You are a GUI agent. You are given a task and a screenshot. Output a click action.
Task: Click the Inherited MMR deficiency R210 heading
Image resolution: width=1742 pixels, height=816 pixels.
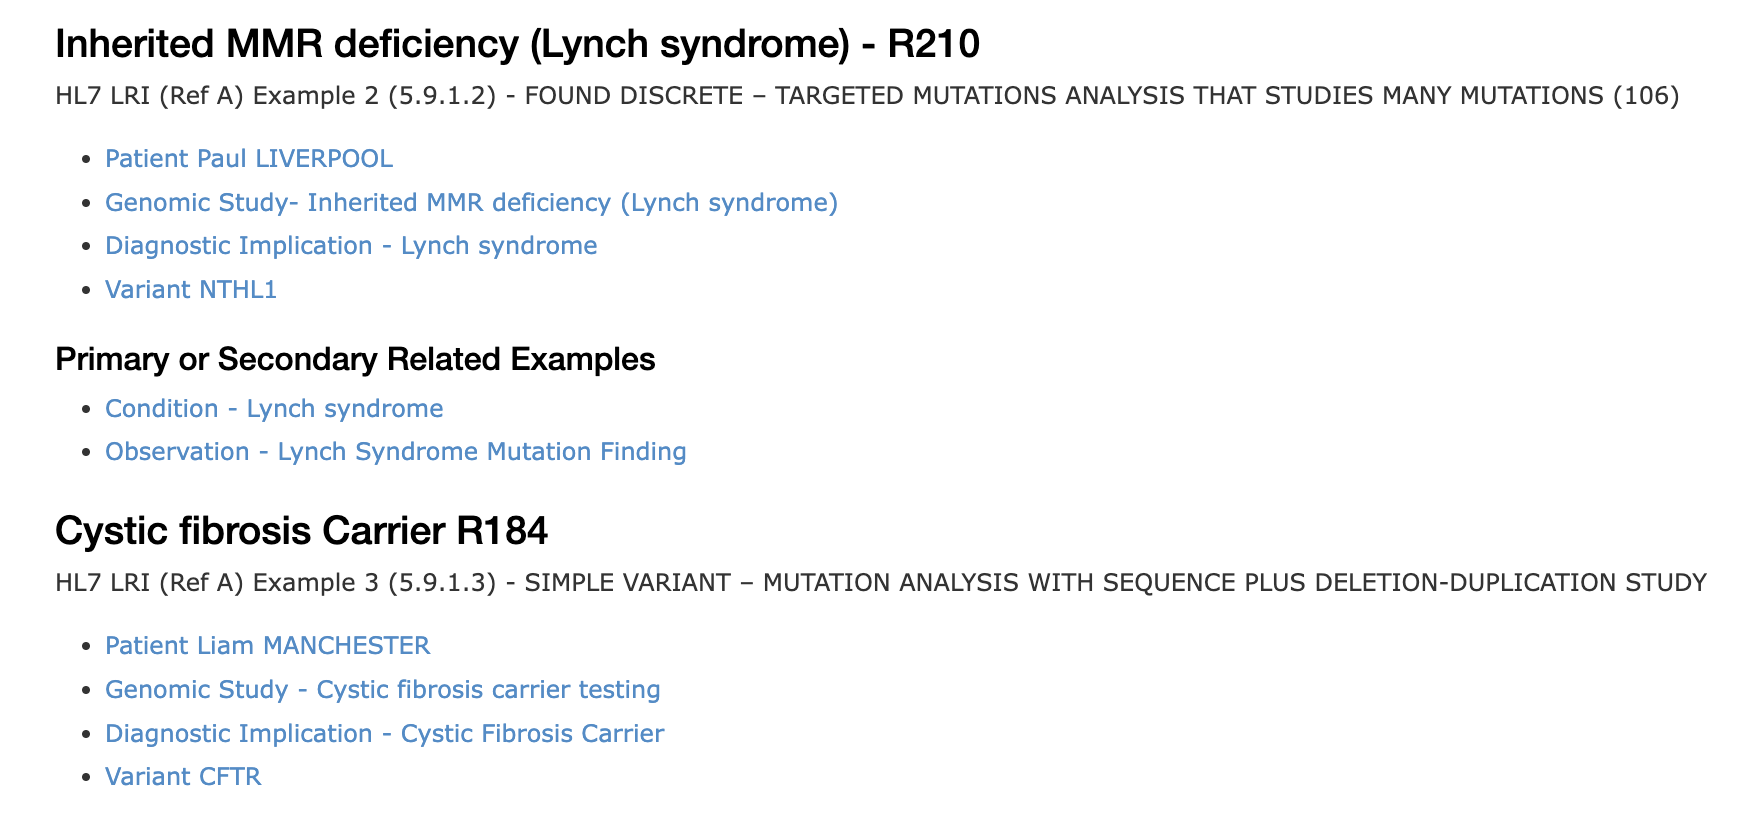coord(517,44)
